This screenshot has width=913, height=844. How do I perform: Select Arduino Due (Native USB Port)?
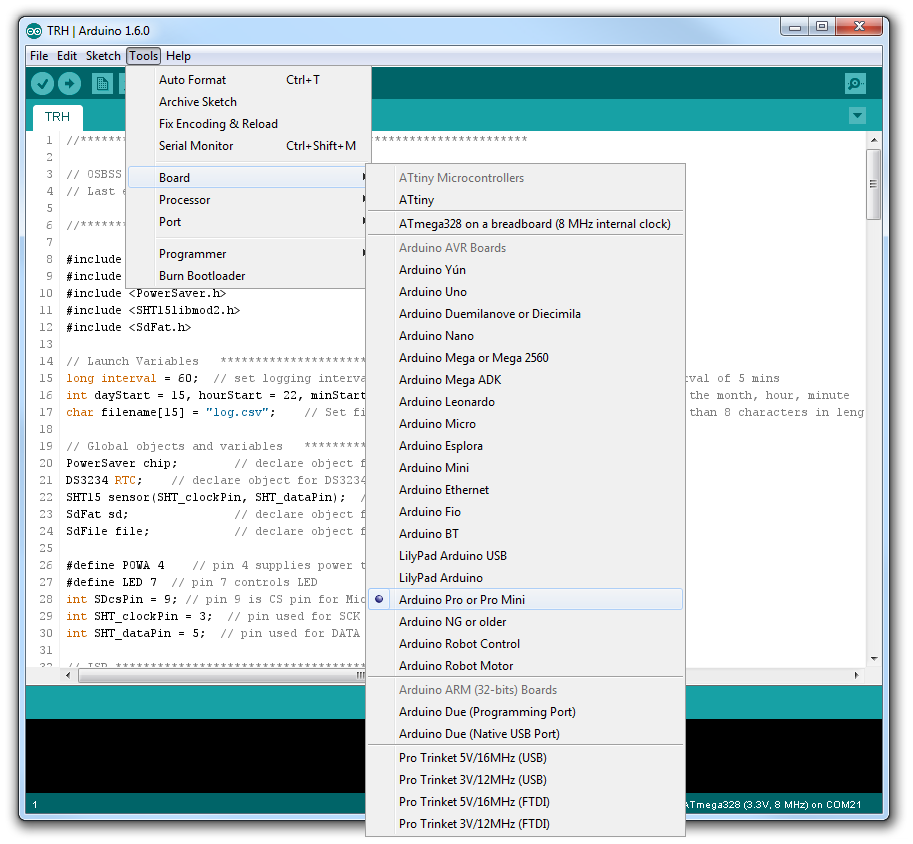(525, 734)
